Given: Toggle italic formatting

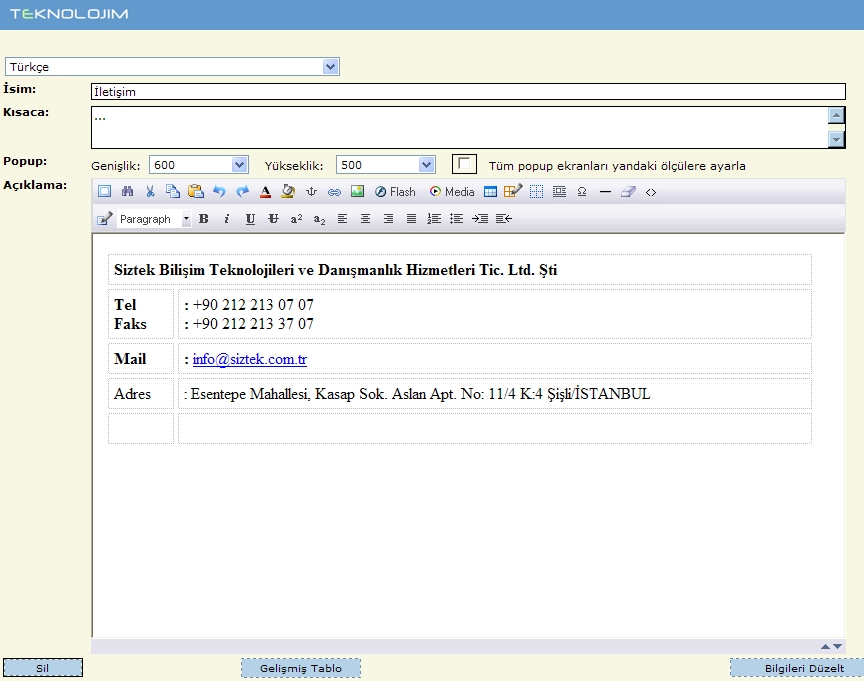Looking at the screenshot, I should coord(226,219).
